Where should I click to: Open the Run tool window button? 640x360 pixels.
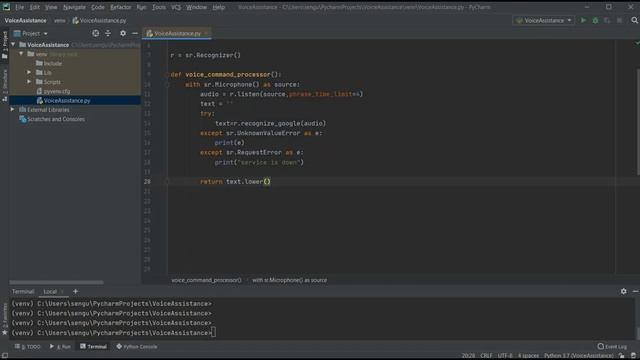pos(60,347)
